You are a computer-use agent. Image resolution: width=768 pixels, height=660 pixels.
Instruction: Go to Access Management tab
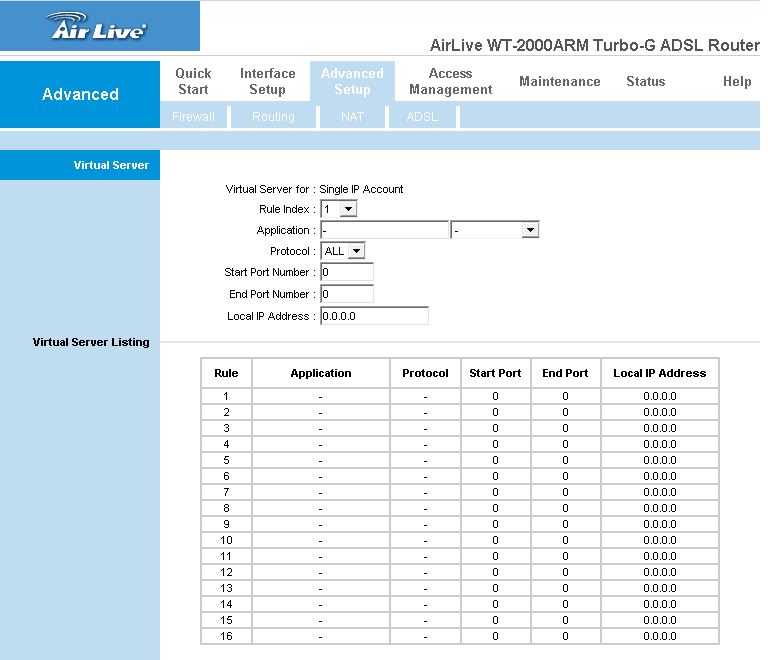(450, 81)
